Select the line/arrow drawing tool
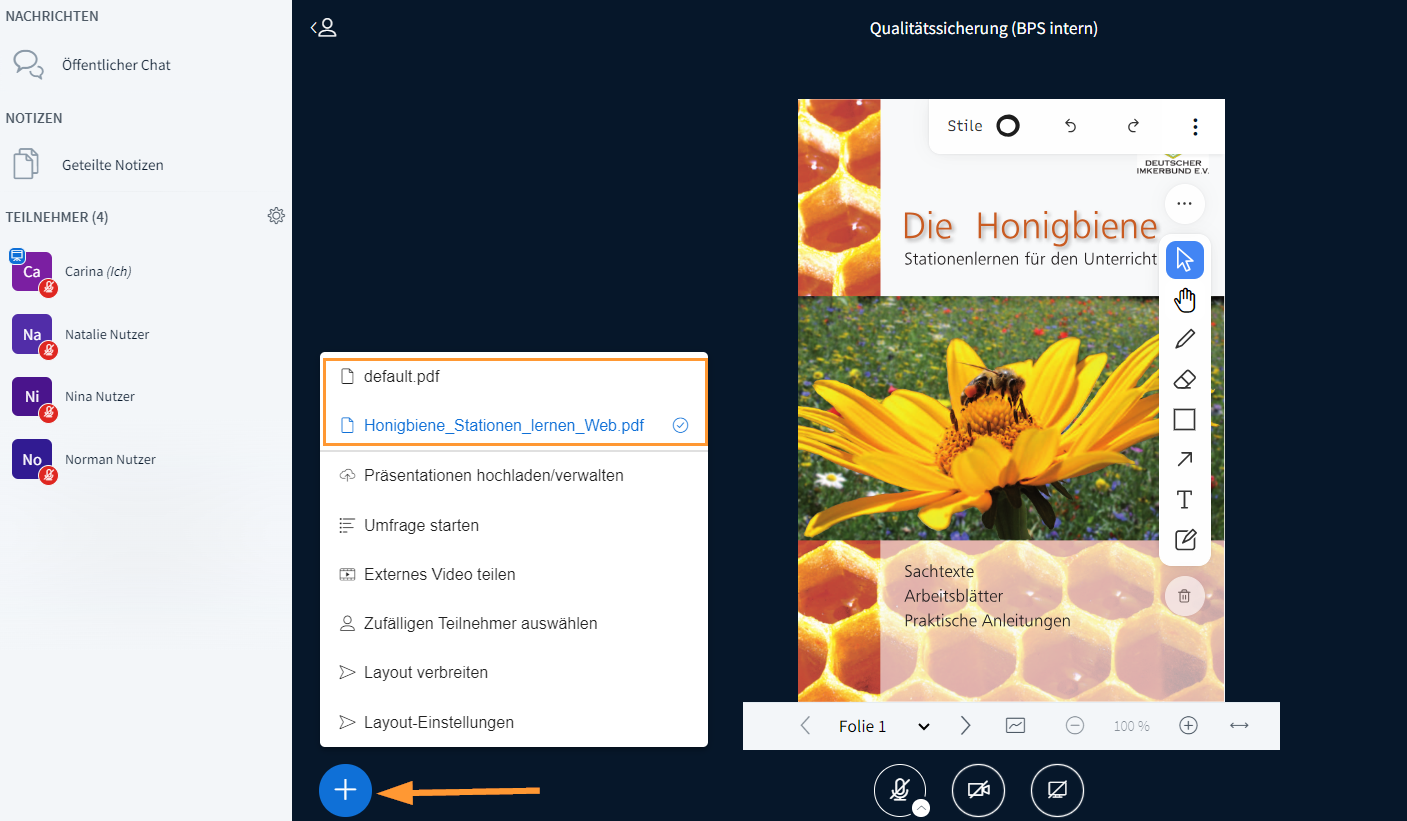The height and width of the screenshot is (821, 1407). click(1184, 459)
